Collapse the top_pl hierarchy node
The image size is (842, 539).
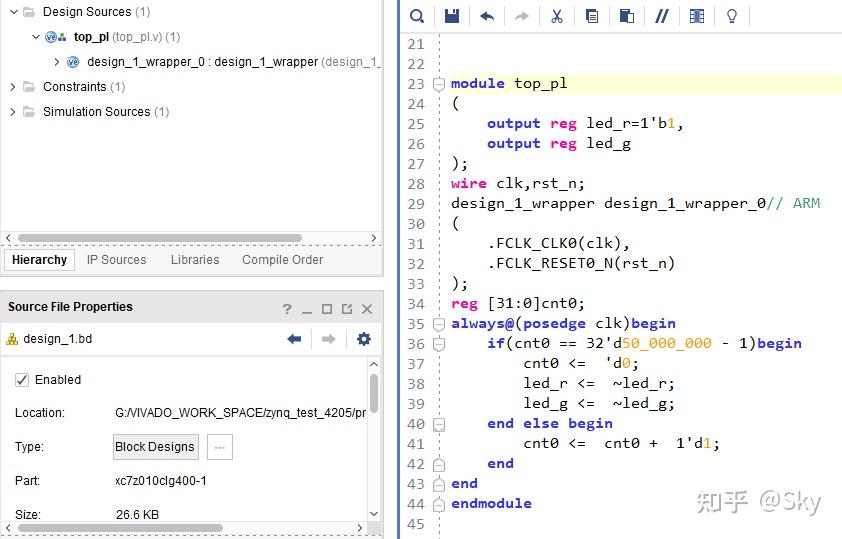point(35,37)
